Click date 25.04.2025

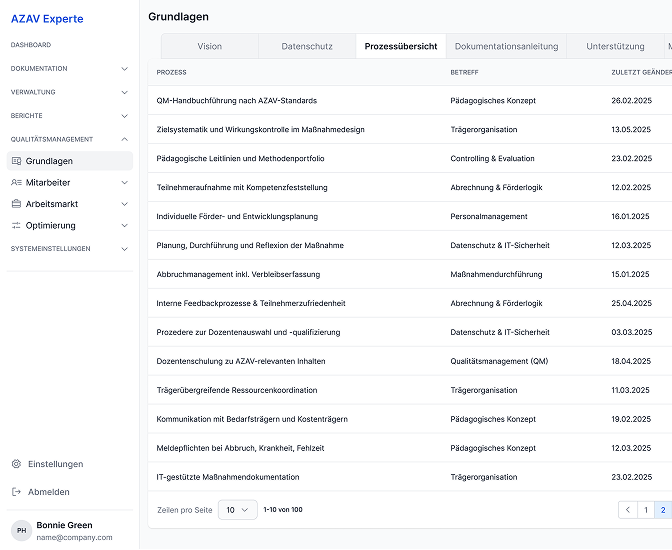point(632,303)
